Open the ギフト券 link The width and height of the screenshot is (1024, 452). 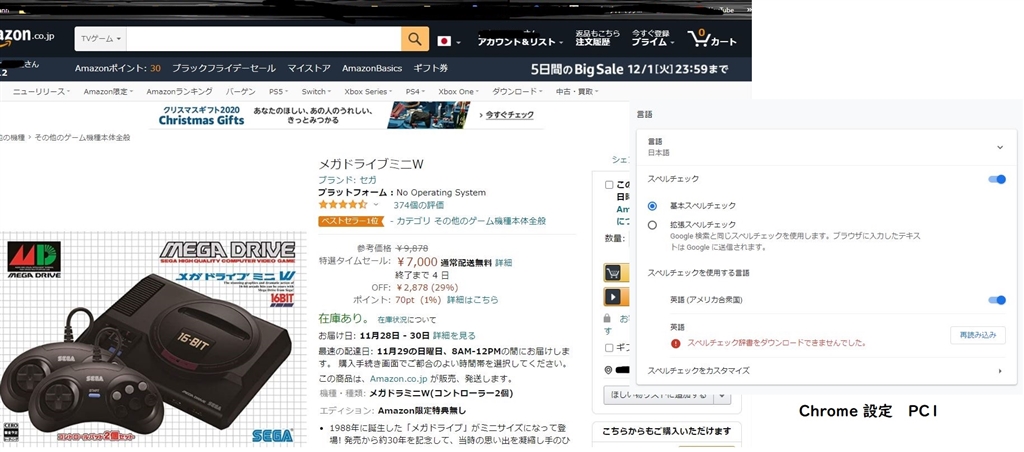tap(430, 68)
